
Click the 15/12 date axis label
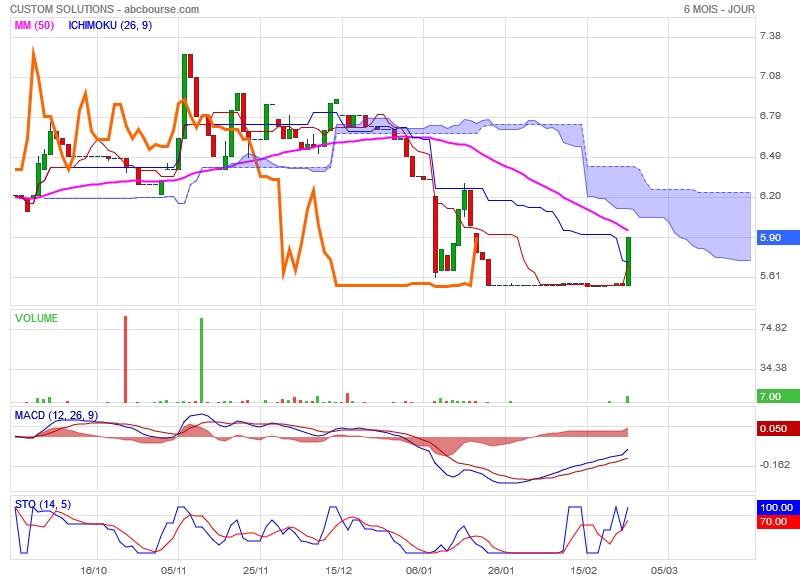tap(338, 570)
